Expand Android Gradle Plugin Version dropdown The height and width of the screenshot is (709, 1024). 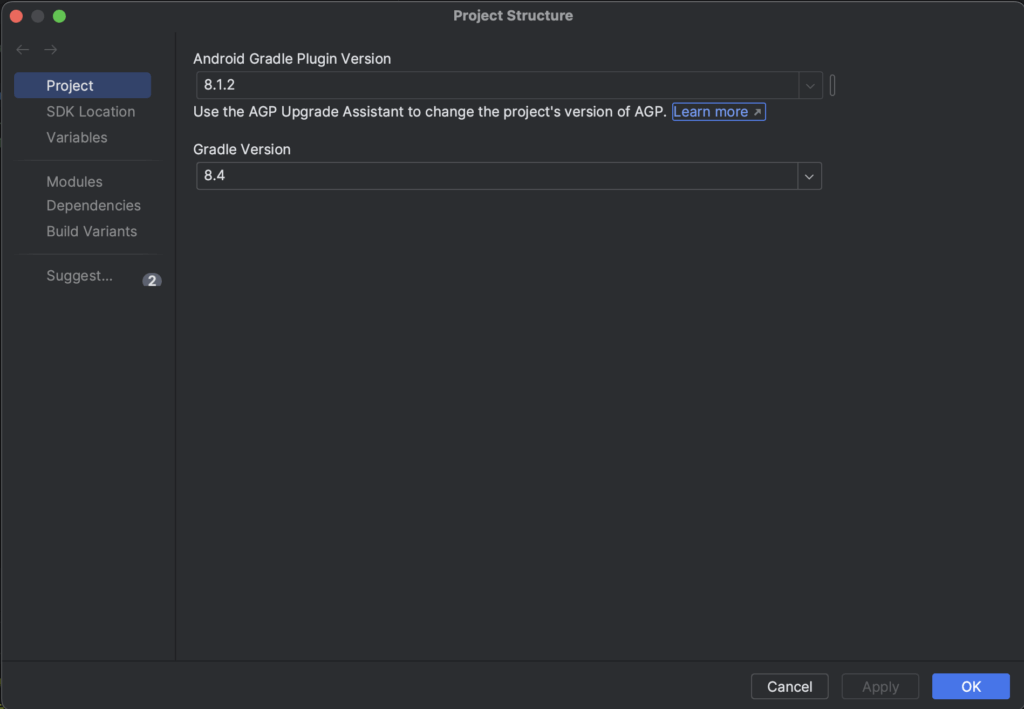[x=810, y=86]
